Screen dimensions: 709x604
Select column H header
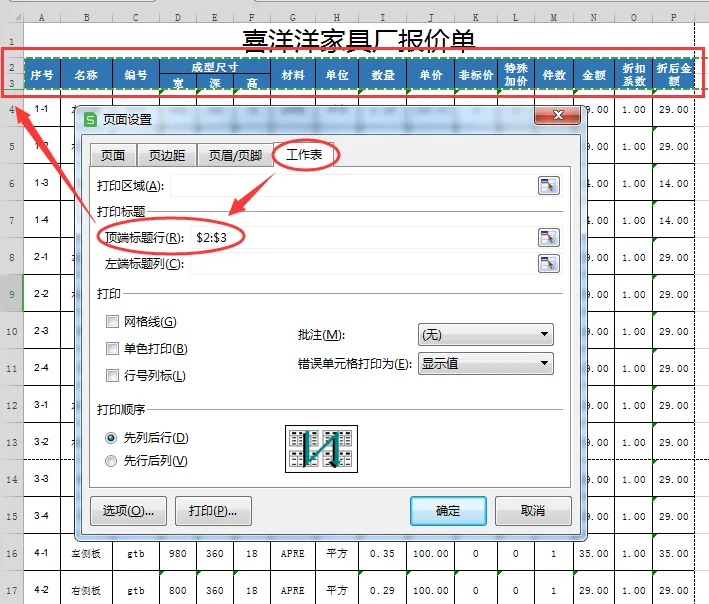[x=337, y=17]
